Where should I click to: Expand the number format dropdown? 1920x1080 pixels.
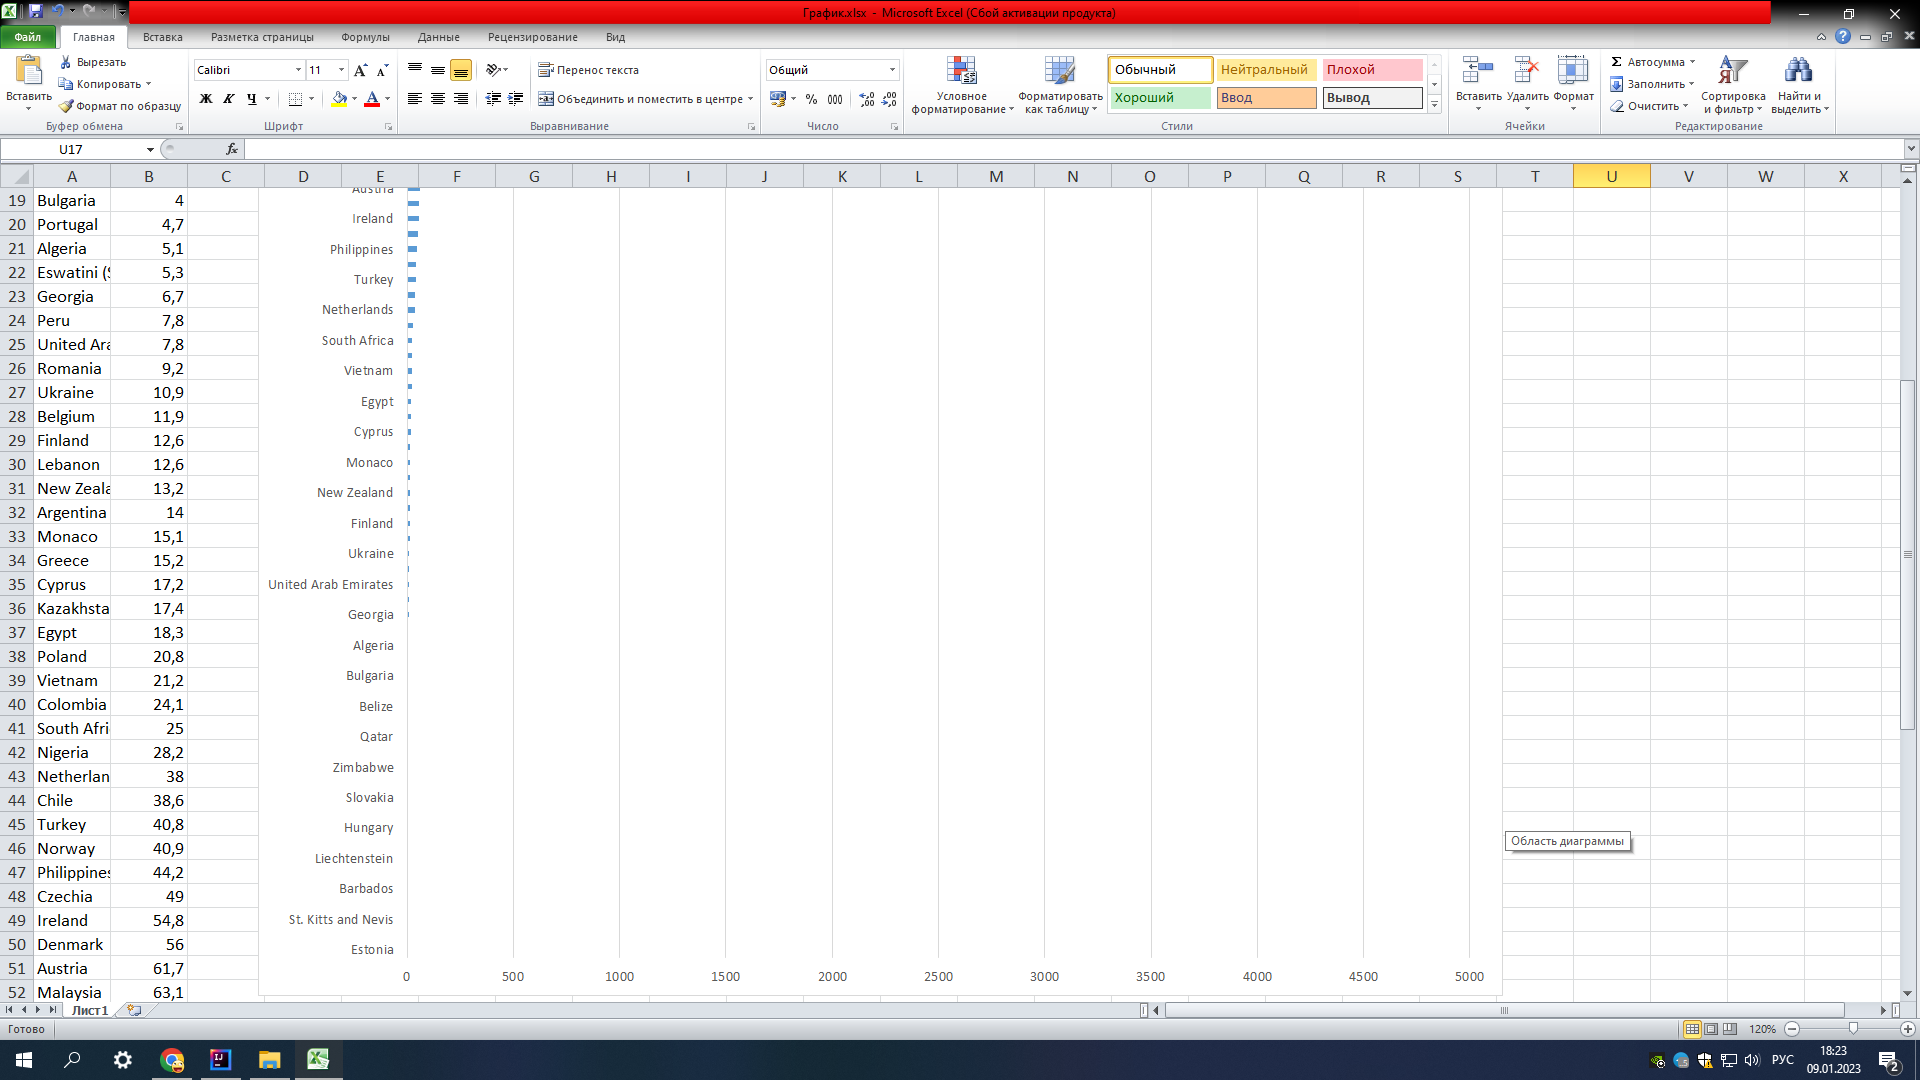coord(892,70)
